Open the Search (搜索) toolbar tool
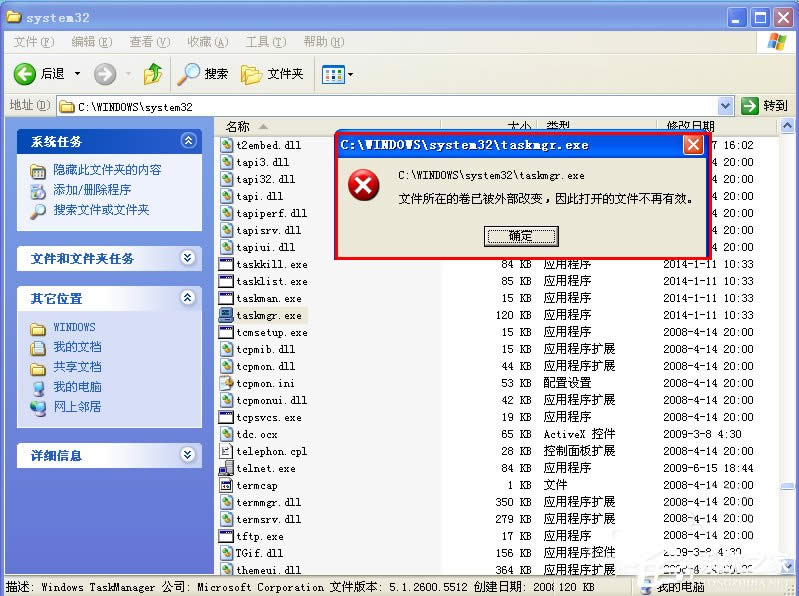The image size is (799, 596). point(189,74)
